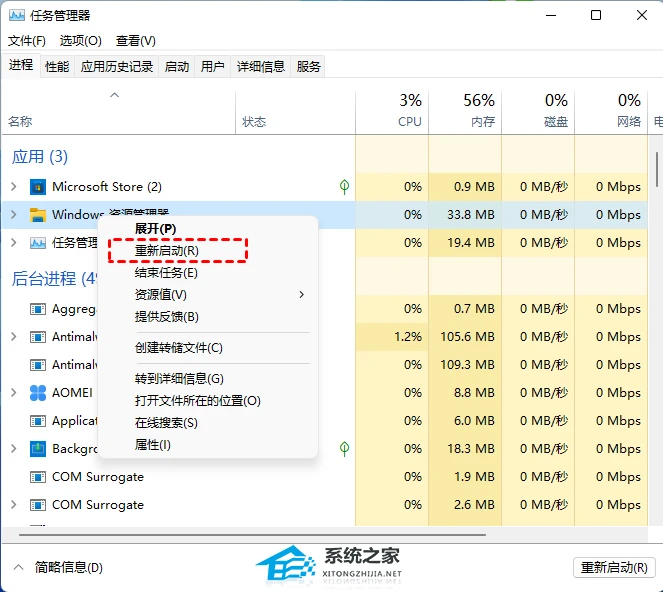
Task: Click the horizontal scrollbar thumb
Action: click(x=252, y=535)
